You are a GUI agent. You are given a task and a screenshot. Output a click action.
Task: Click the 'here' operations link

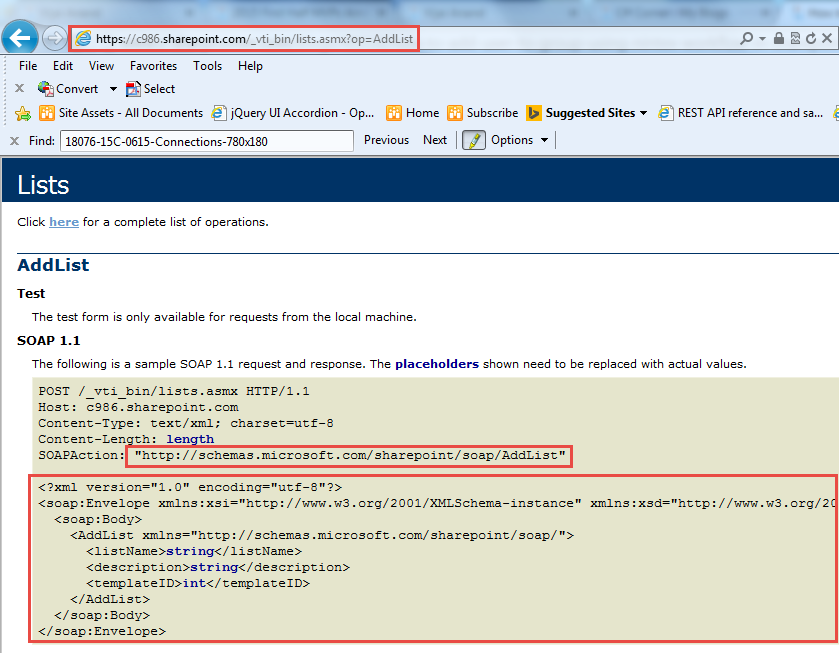click(x=64, y=222)
